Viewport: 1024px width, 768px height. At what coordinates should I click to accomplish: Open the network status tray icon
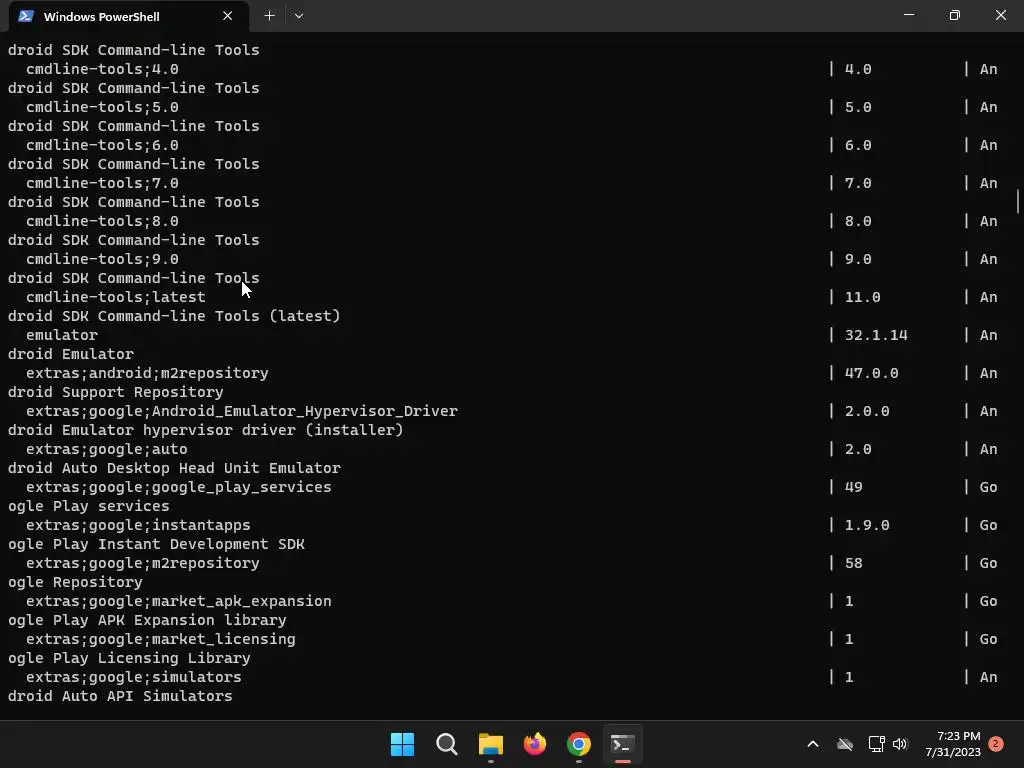(x=876, y=744)
